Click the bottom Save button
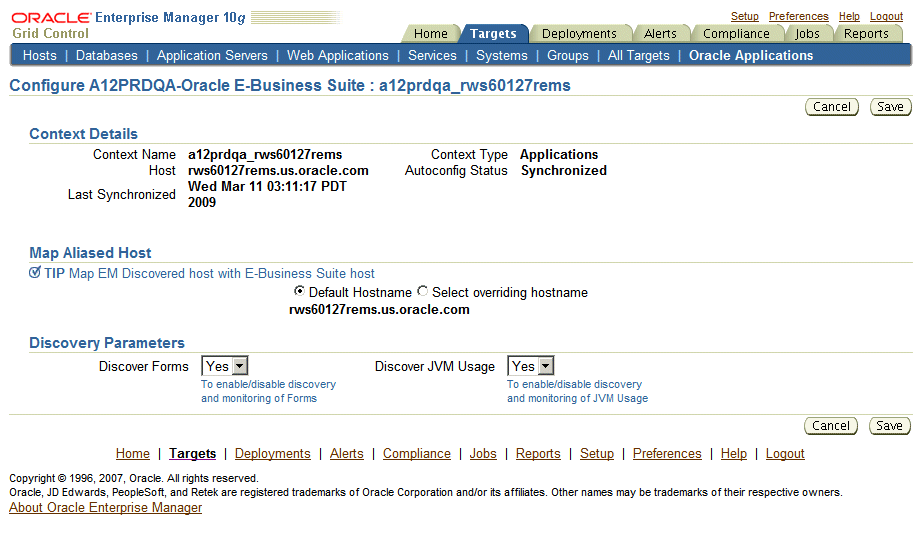 pyautogui.click(x=889, y=426)
